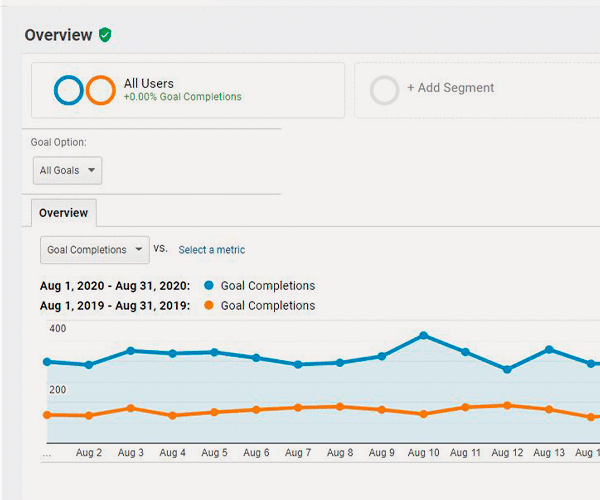
Task: Click the Aug 2 axis label
Action: pos(89,453)
